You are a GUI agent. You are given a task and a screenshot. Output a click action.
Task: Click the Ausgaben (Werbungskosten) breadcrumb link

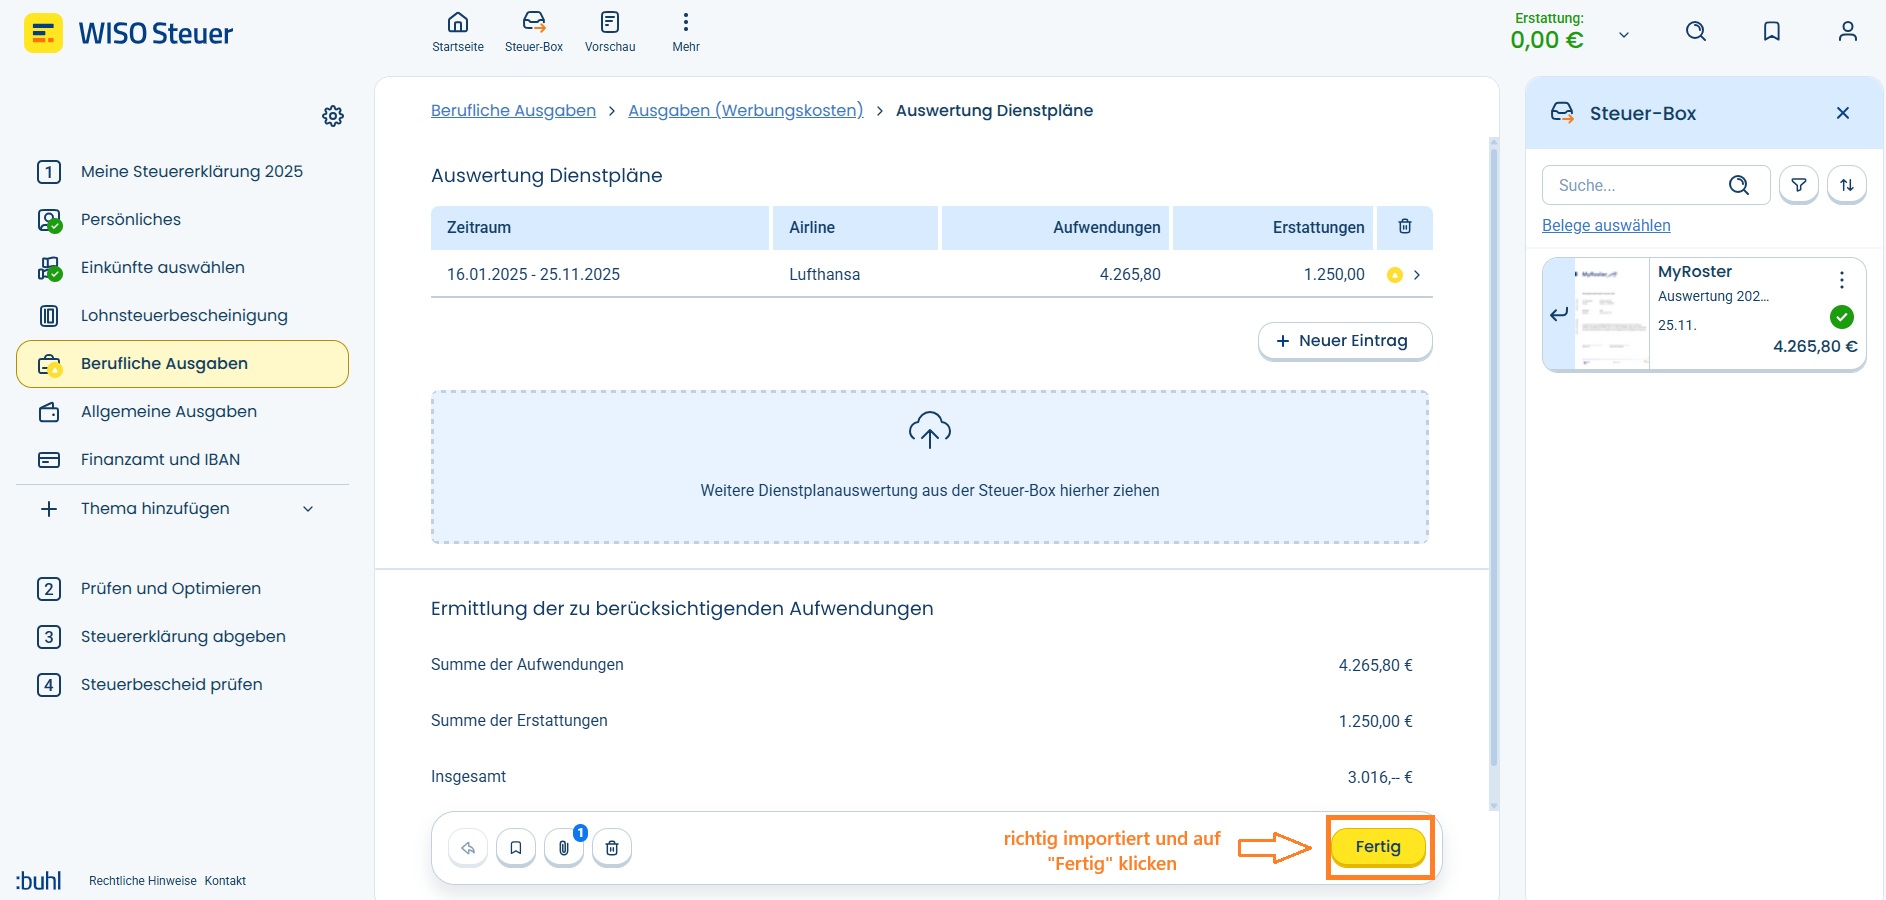point(745,110)
